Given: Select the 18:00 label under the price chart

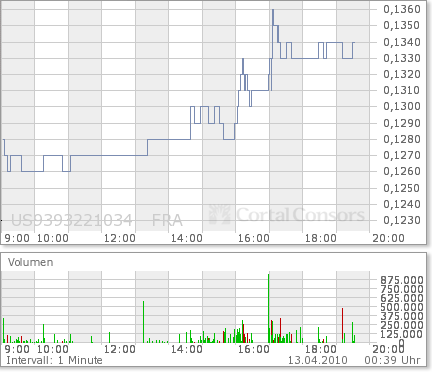Looking at the screenshot, I should click(x=321, y=238).
